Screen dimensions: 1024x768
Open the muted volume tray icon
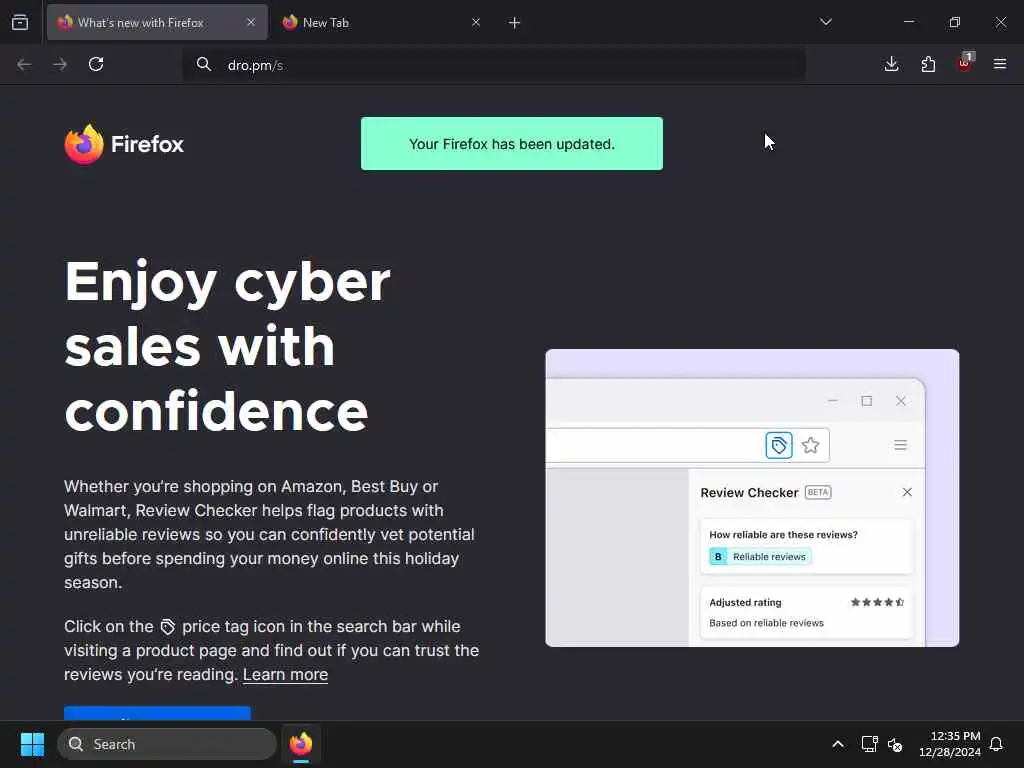tap(895, 744)
